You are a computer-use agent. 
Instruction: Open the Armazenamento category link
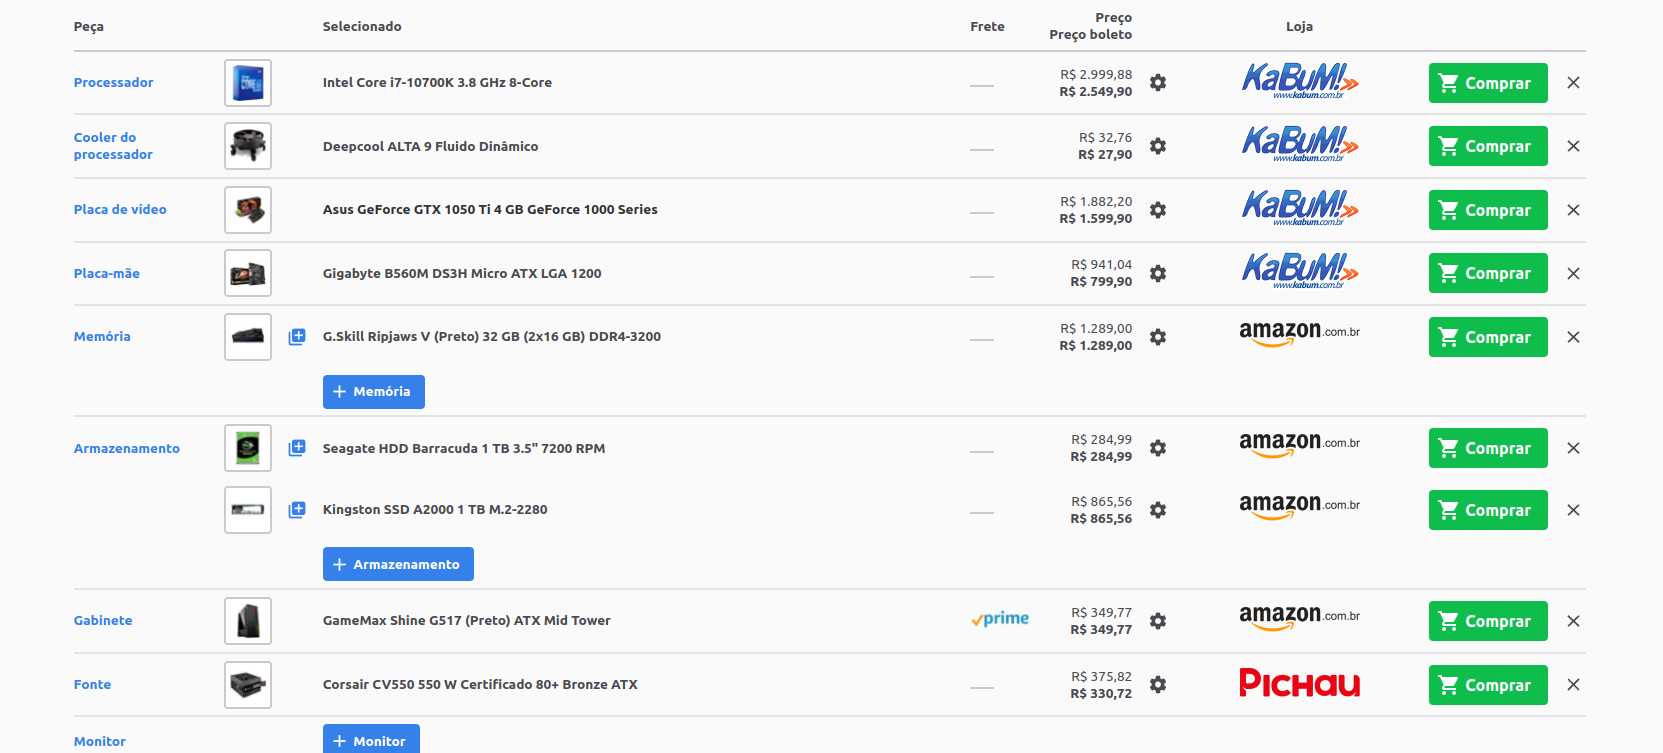click(x=127, y=448)
